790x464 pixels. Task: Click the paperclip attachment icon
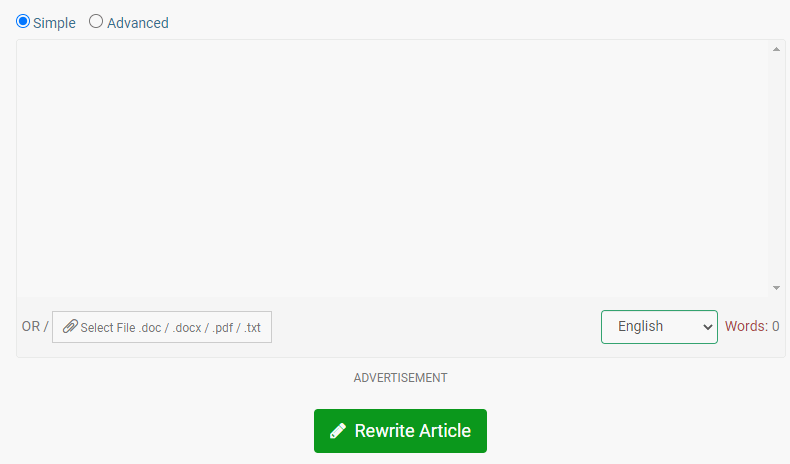[70, 326]
